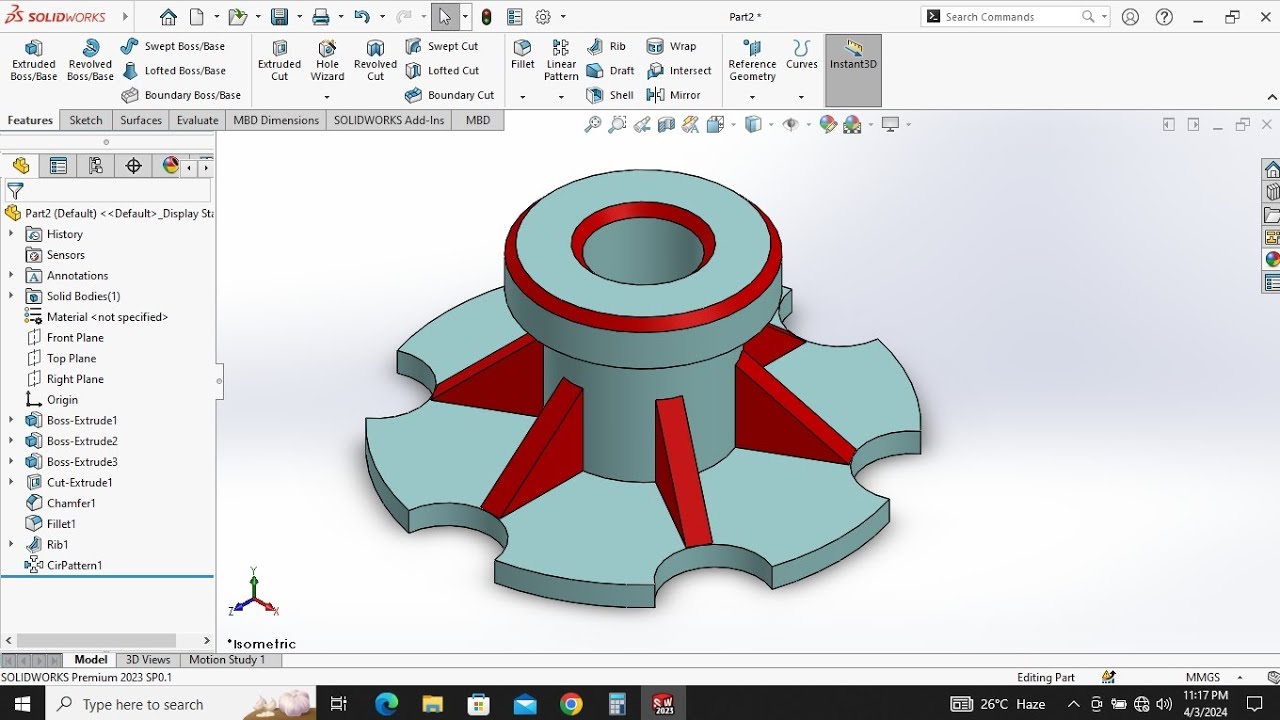Open the Motion Study 1 tab

pyautogui.click(x=227, y=660)
